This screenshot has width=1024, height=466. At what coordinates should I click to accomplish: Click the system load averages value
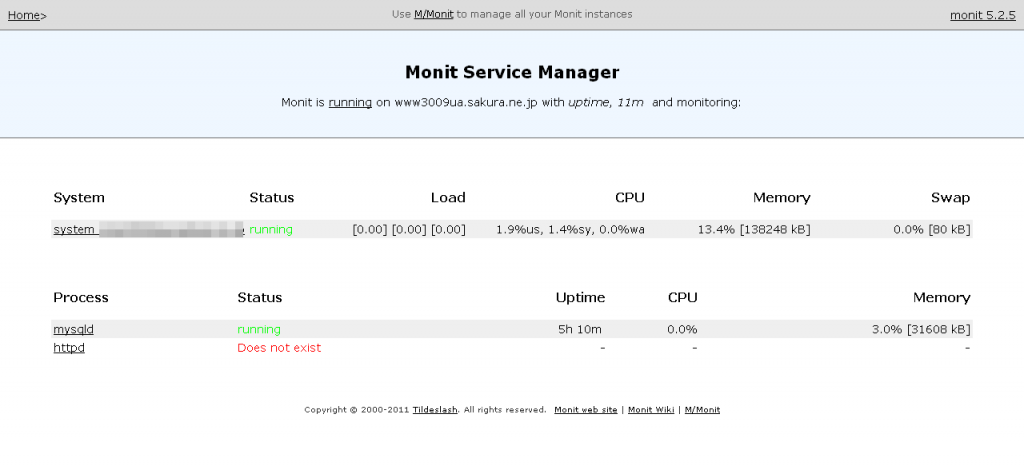[x=409, y=229]
